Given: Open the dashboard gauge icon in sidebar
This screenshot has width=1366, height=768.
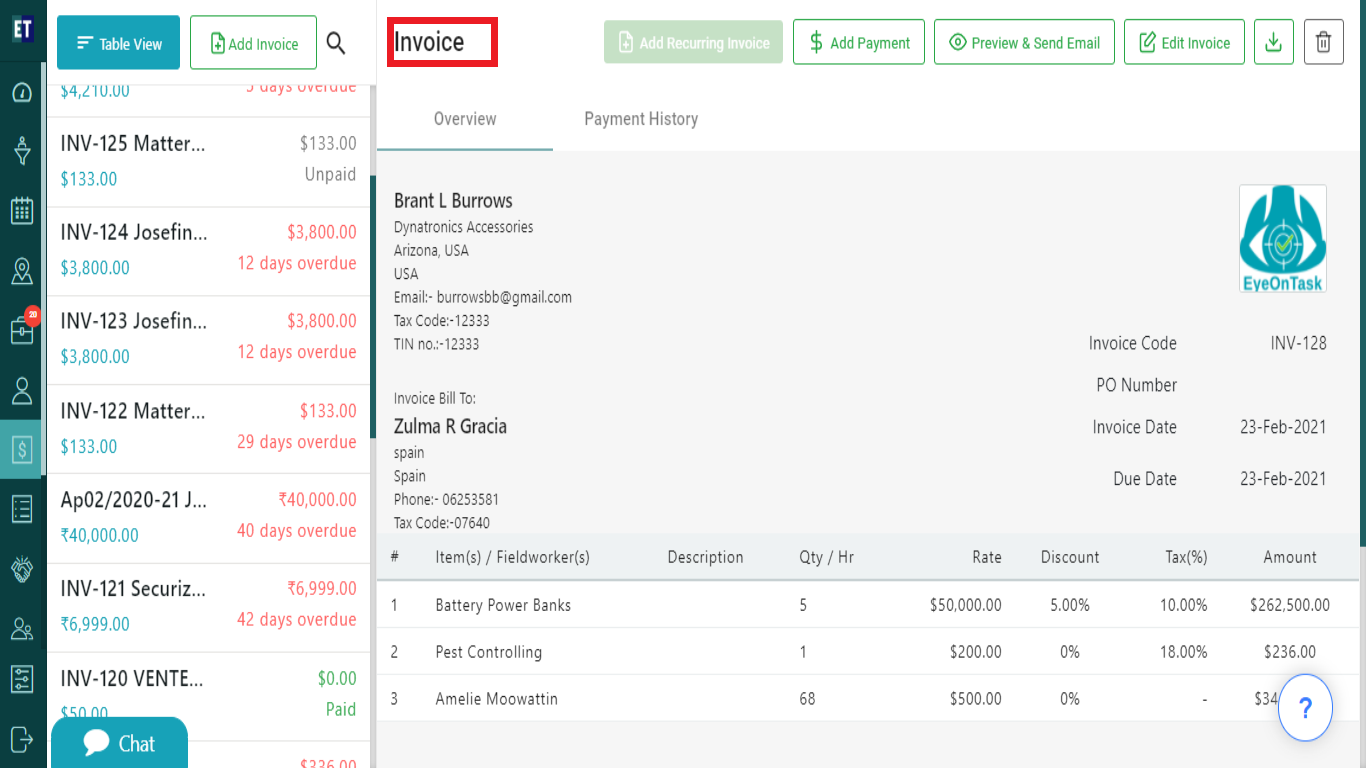Looking at the screenshot, I should coord(22,93).
